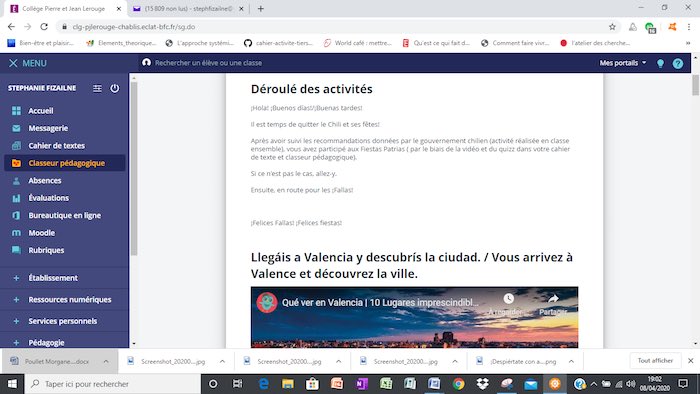Show hidden system tray icons
700x394 pixels.
594,384
